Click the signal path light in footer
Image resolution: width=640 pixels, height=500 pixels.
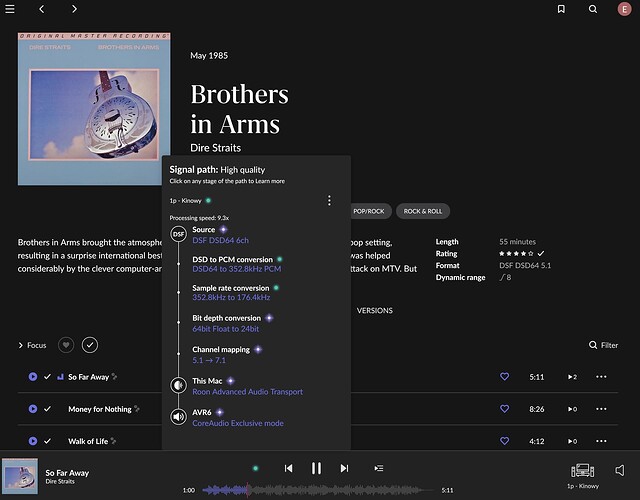click(256, 468)
